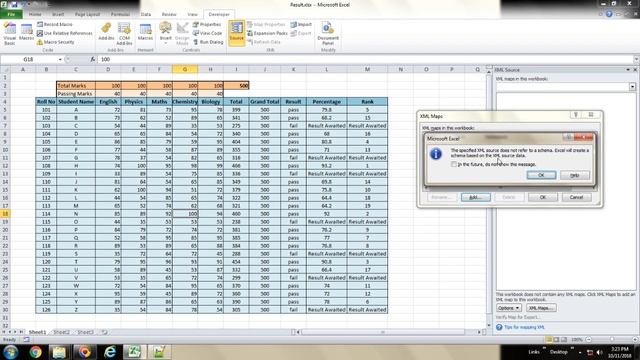Image resolution: width=640 pixels, height=360 pixels.
Task: Click the XML Import button
Action: 301,24
